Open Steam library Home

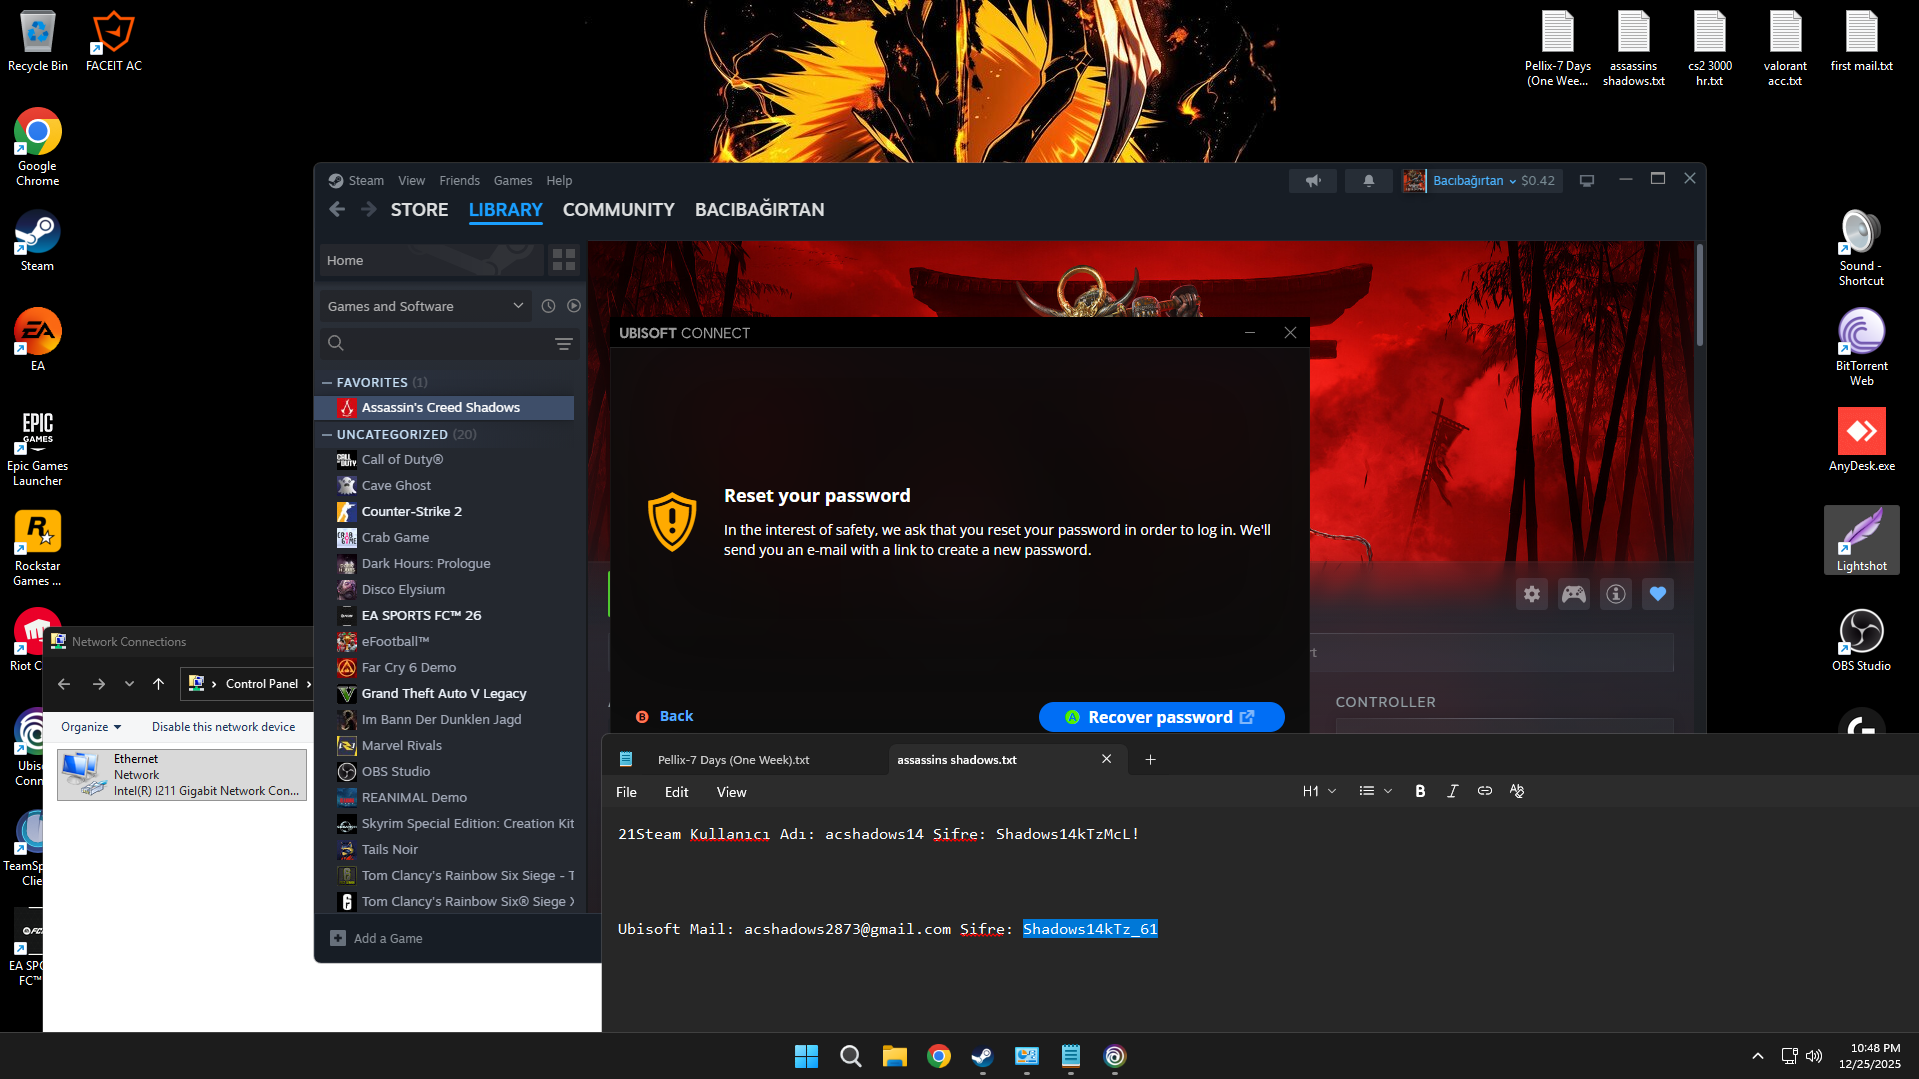pos(431,260)
